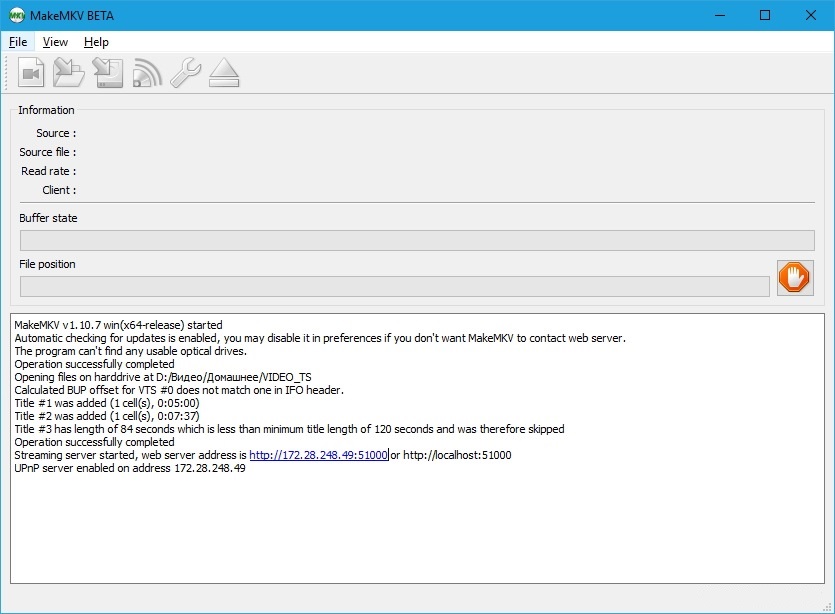Maximize the MakeMKV window
Viewport: 835px width, 614px height.
click(x=765, y=15)
